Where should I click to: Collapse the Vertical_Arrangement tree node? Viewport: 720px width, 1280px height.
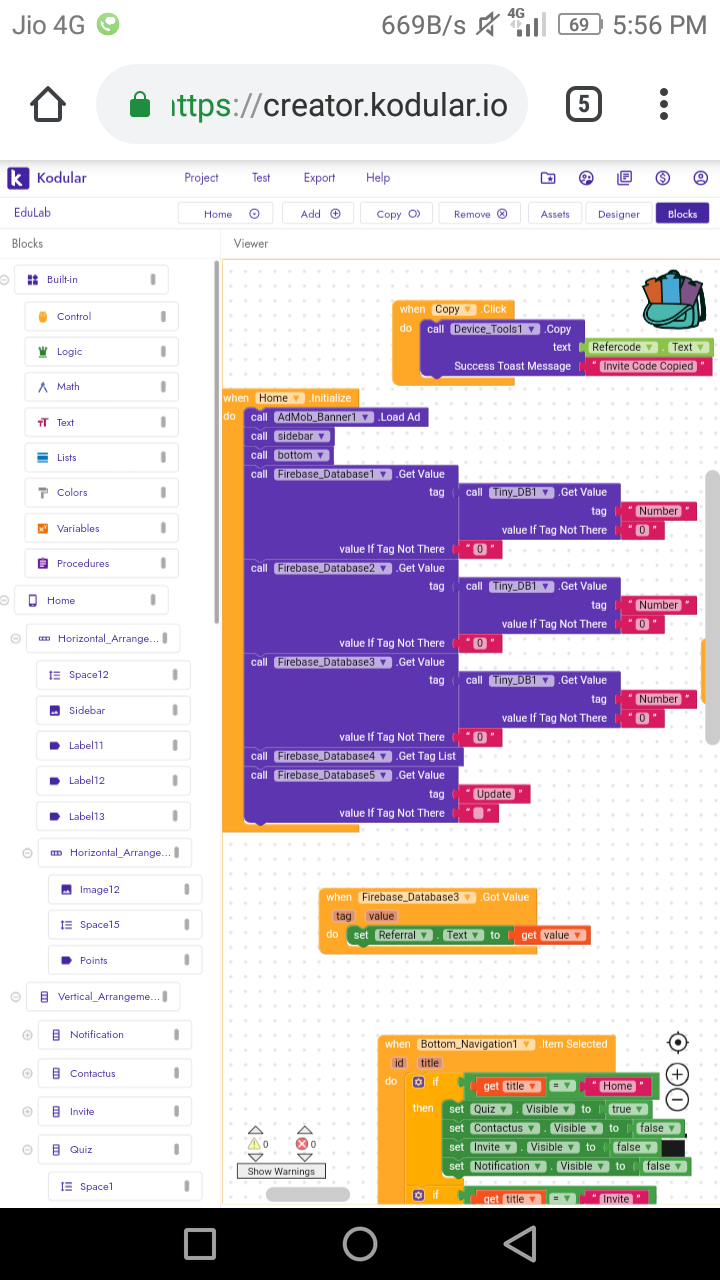click(15, 997)
